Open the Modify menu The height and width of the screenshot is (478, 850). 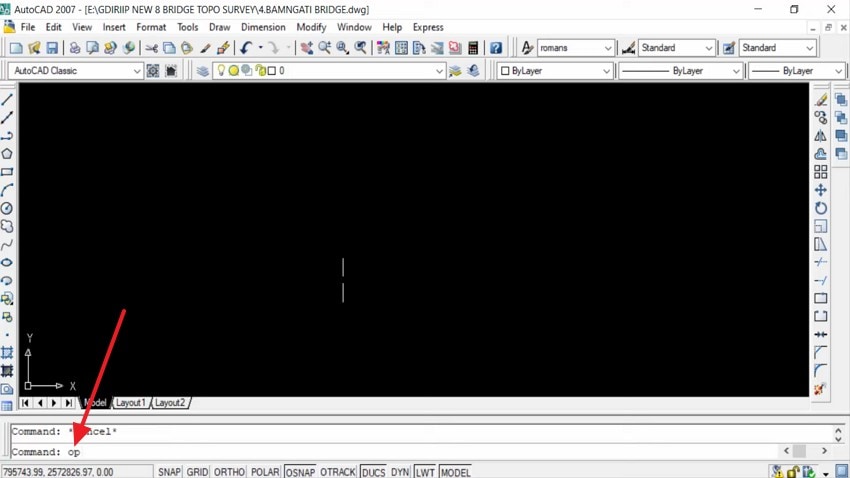(311, 27)
